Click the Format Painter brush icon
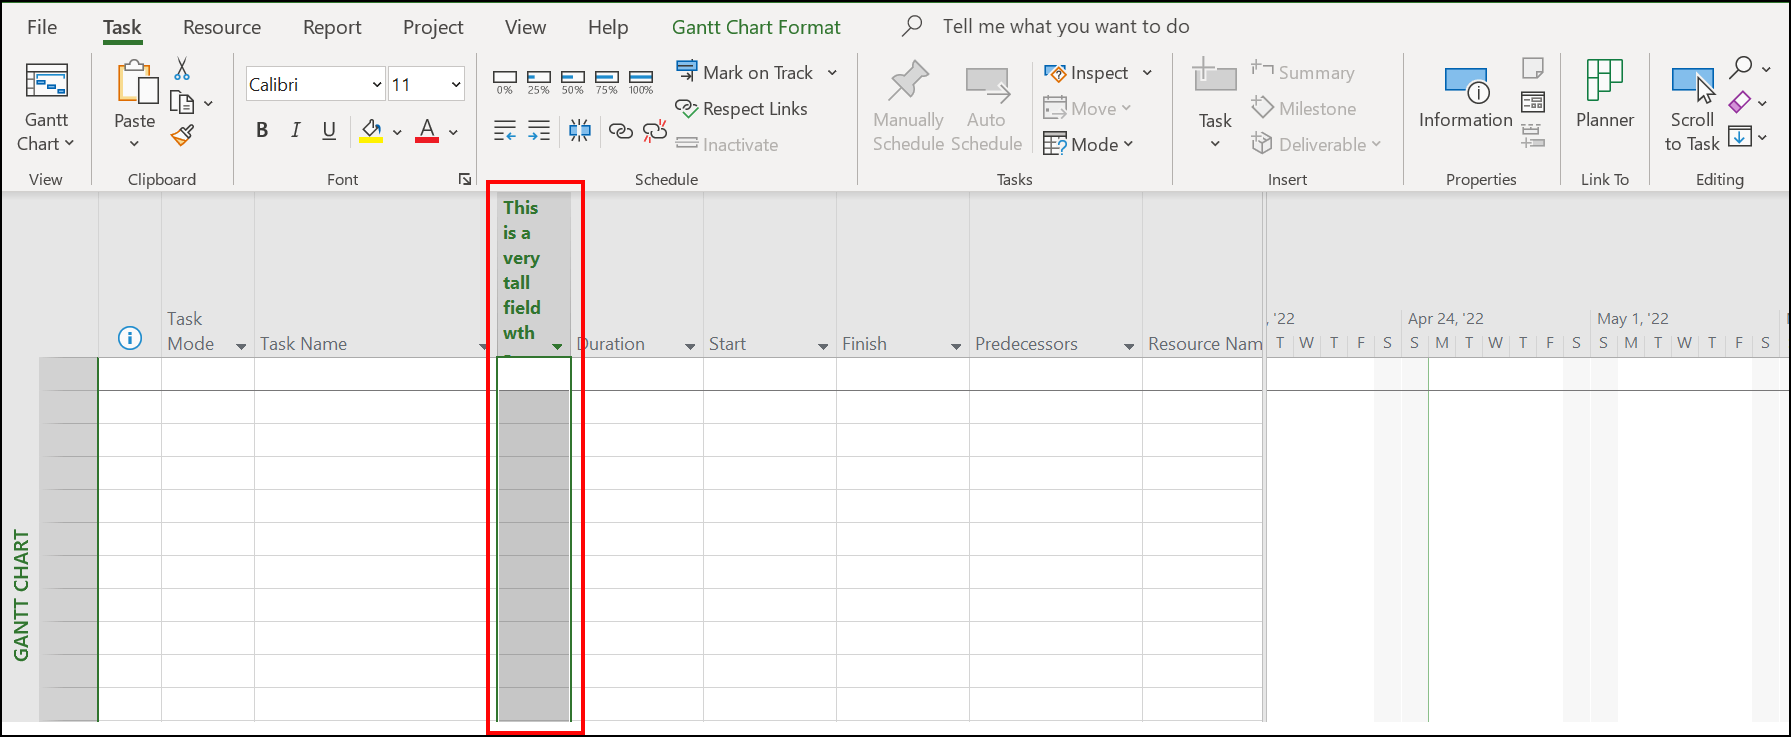1791x737 pixels. coord(182,135)
